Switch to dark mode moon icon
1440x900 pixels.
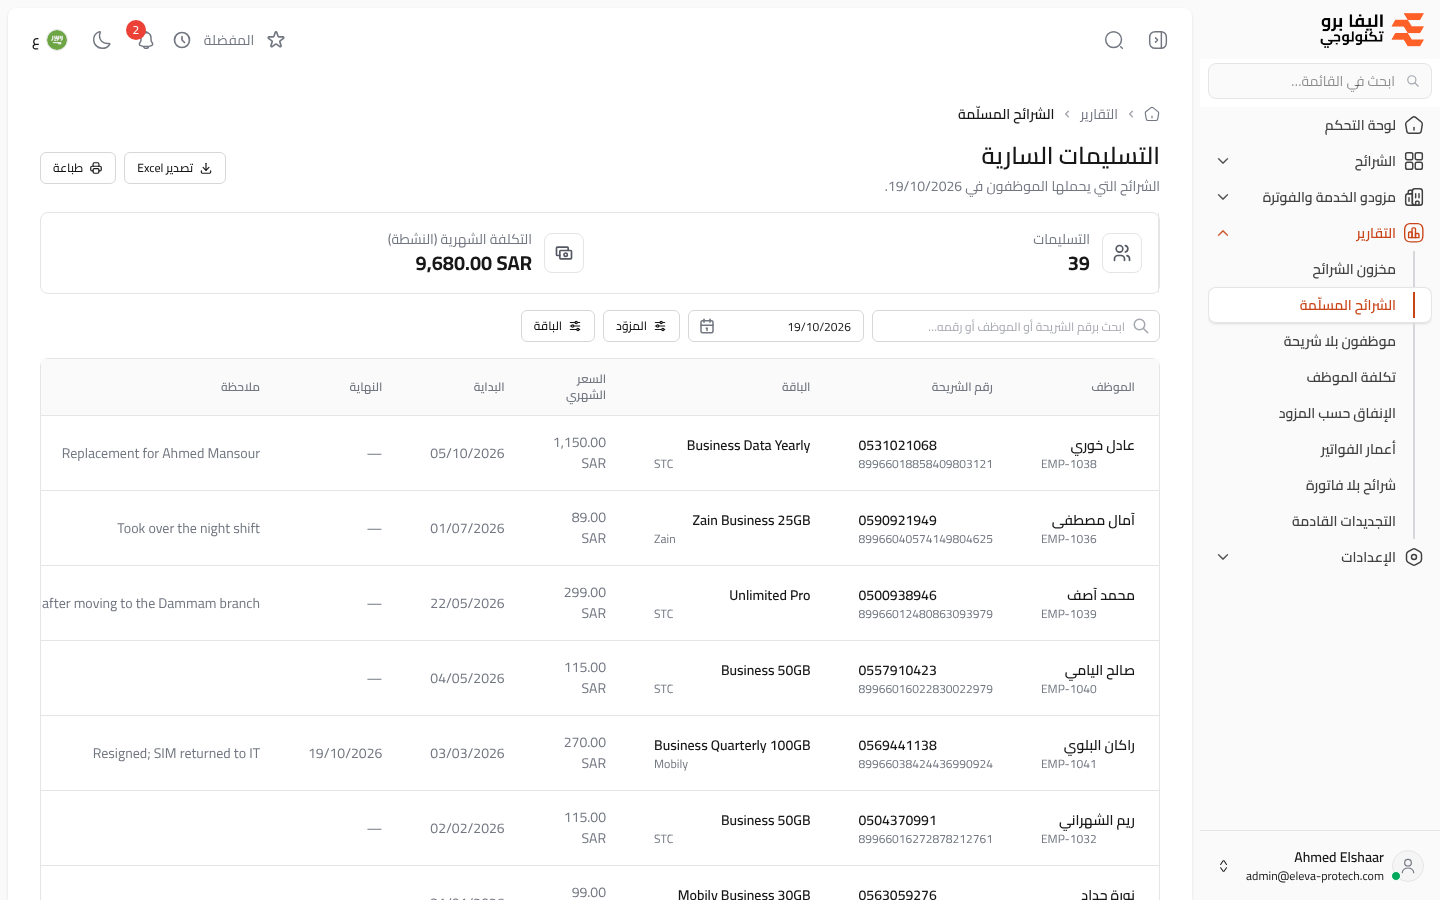[x=101, y=40]
